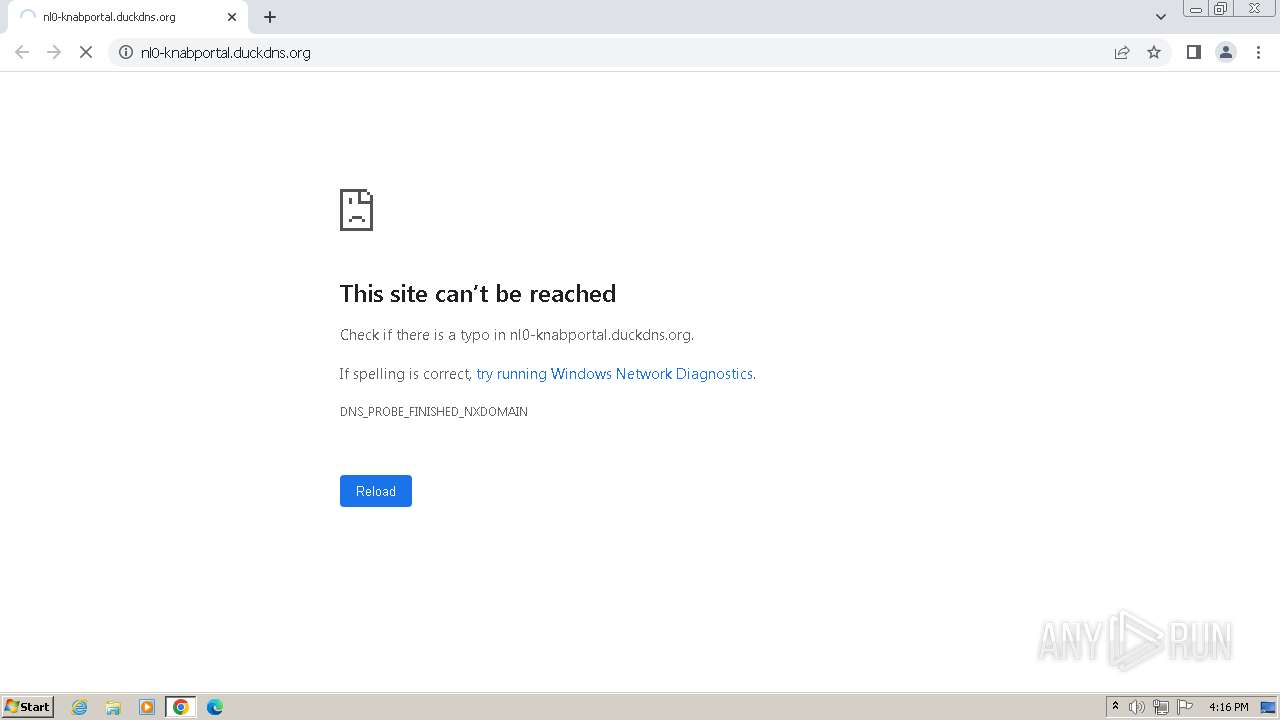Bookmark this tab with the star
This screenshot has width=1280, height=720.
(x=1154, y=52)
